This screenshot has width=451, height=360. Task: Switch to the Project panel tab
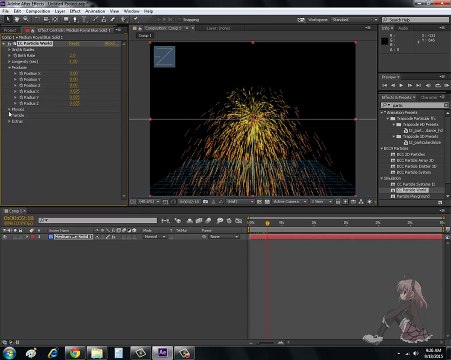click(10, 30)
